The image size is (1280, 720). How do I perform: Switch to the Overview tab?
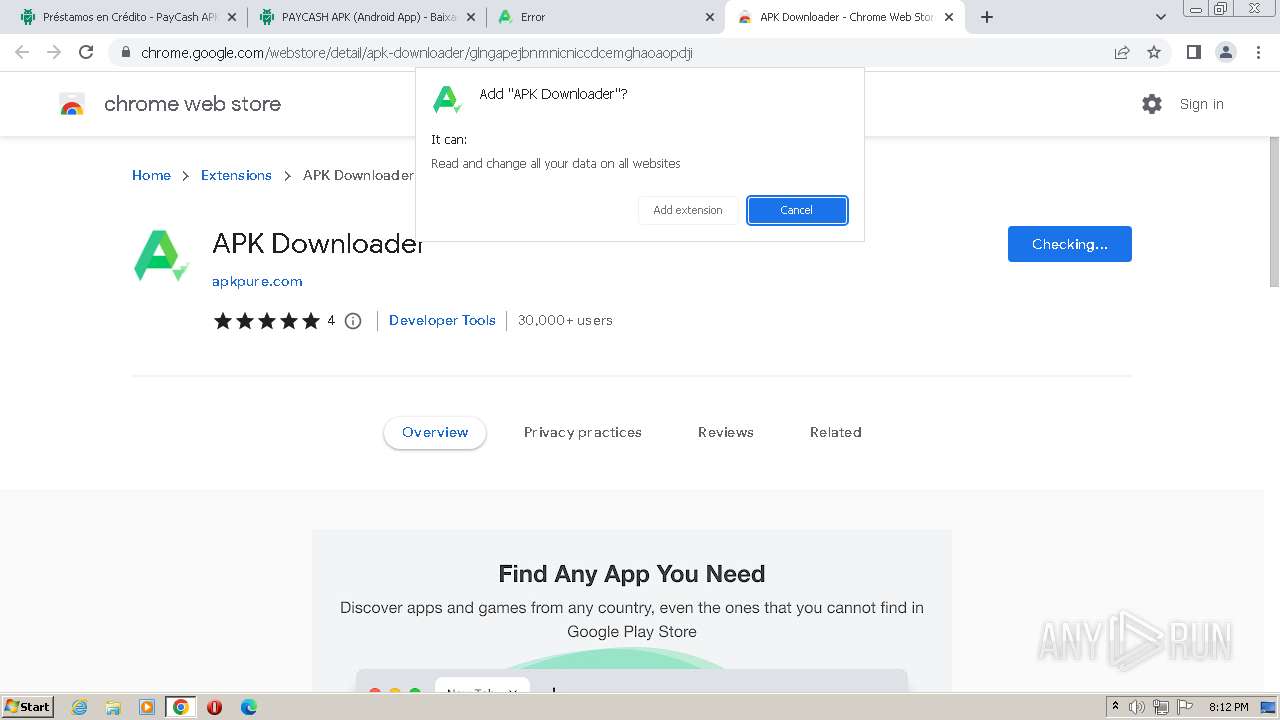[x=435, y=432]
